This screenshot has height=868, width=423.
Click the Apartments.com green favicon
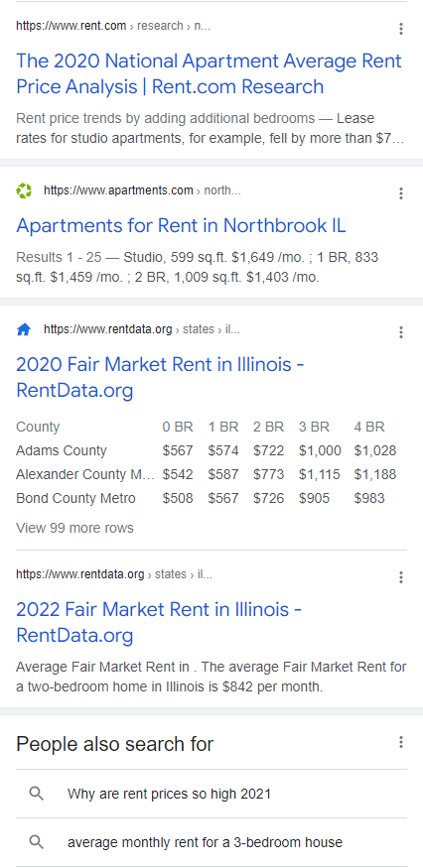(x=24, y=191)
